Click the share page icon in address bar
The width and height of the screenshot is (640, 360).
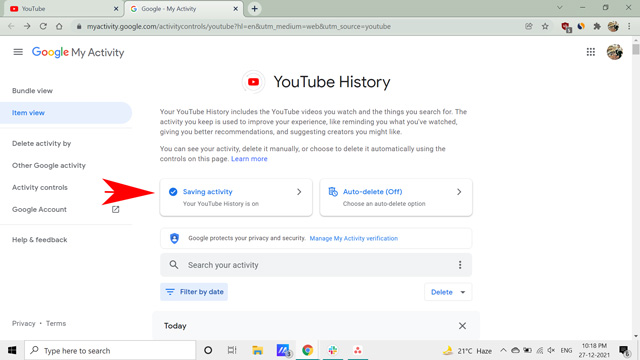pyautogui.click(x=529, y=26)
